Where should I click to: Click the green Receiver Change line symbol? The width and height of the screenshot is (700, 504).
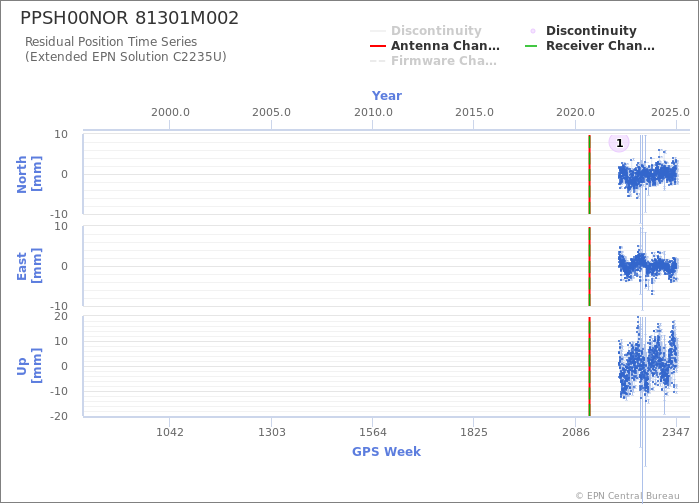(x=531, y=46)
